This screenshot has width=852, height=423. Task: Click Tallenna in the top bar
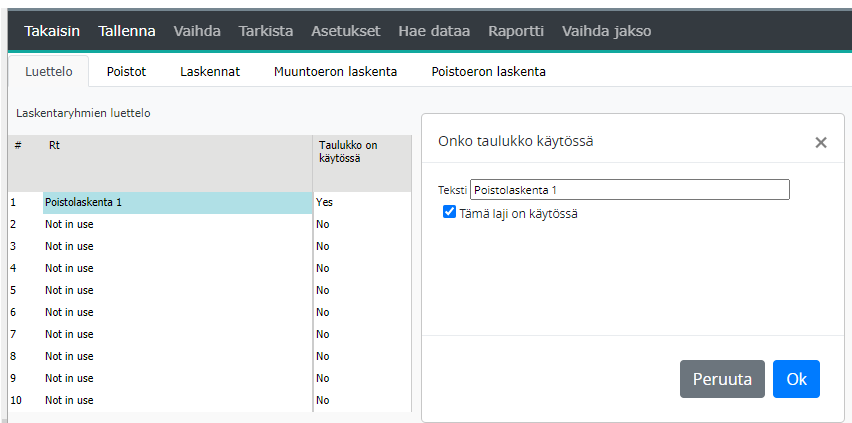(127, 31)
